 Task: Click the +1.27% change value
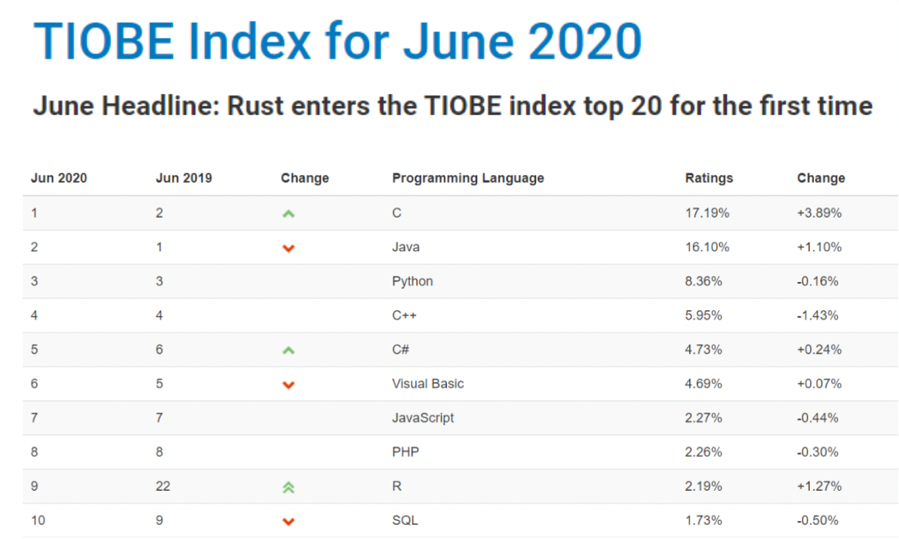819,486
